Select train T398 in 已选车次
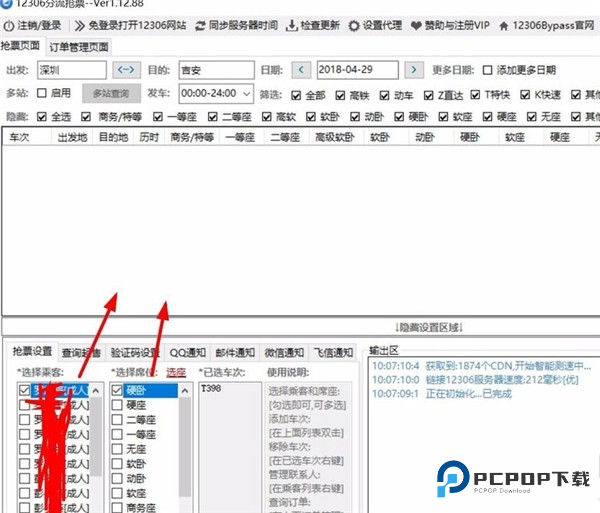600x513 pixels. 211,389
